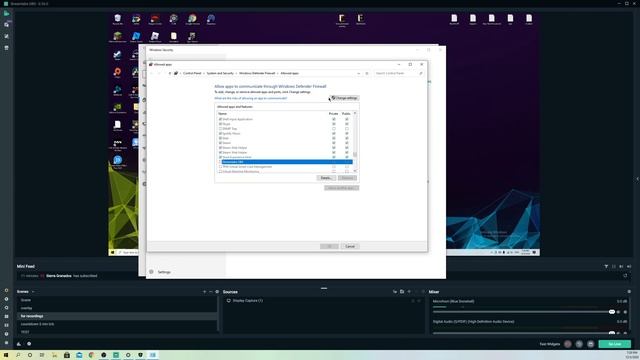Uncheck Spotify Music name checkbox
The width and height of the screenshot is (640, 360).
click(x=220, y=133)
